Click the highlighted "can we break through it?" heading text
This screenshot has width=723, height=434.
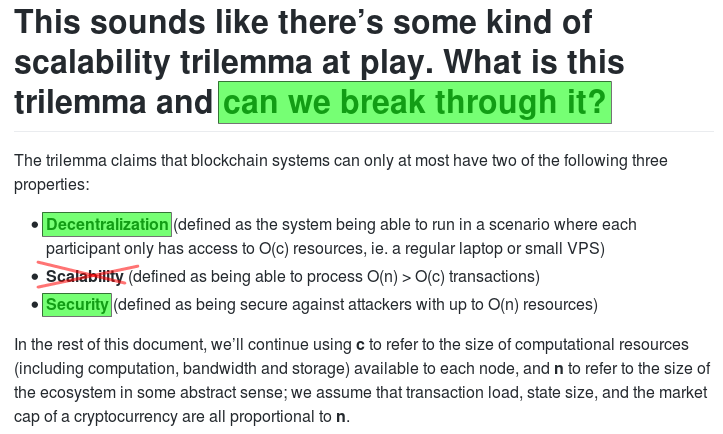[x=414, y=103]
